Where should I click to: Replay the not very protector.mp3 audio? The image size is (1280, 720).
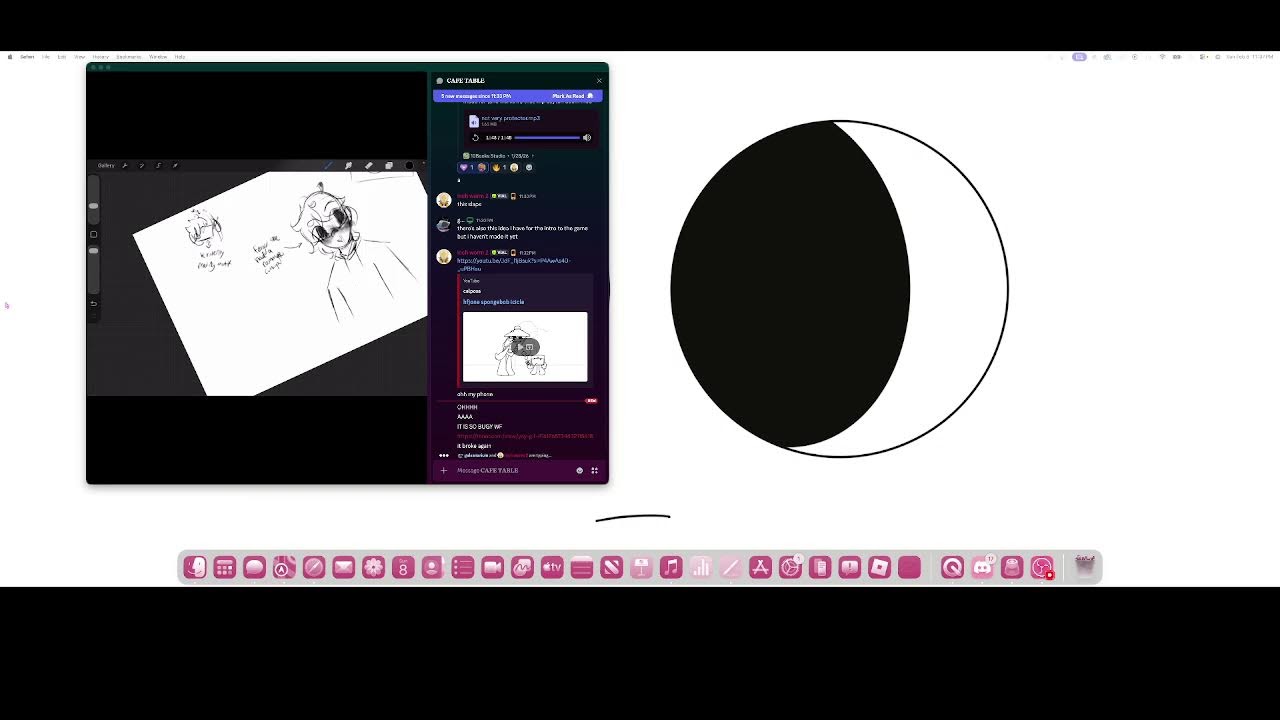475,138
